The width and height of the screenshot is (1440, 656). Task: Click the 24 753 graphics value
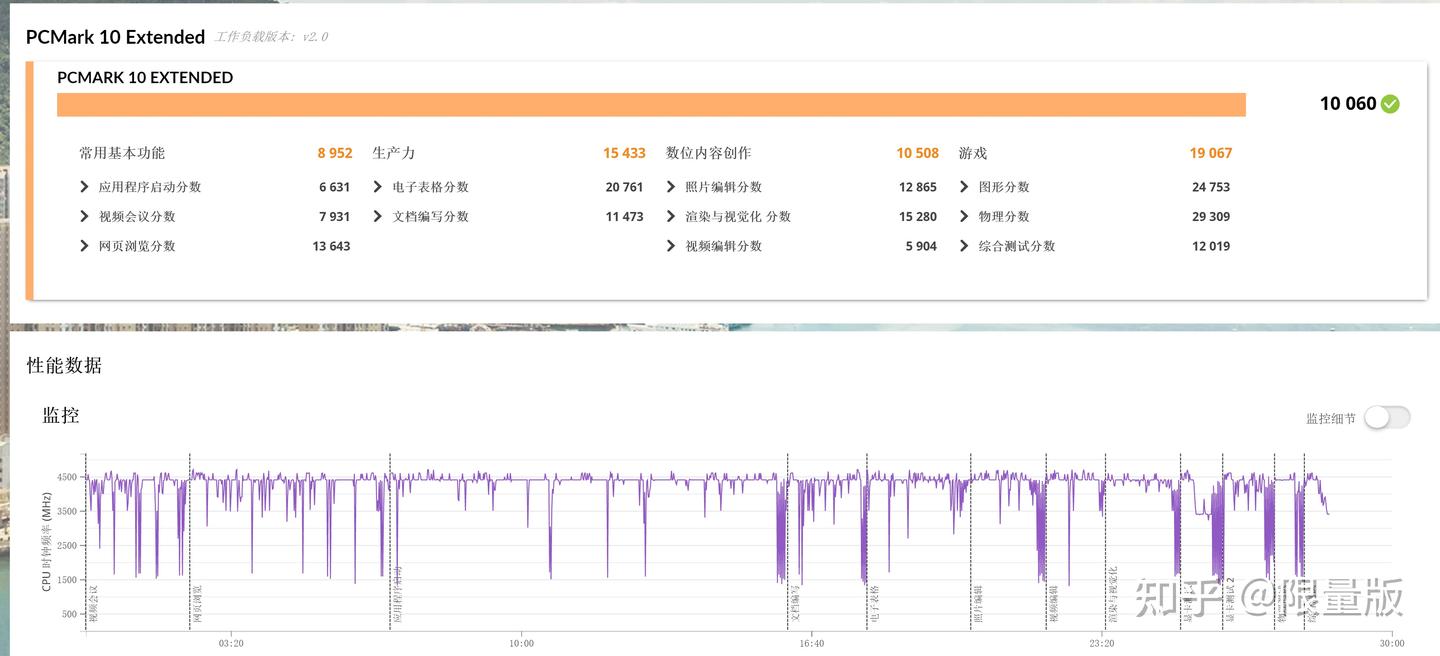1211,187
